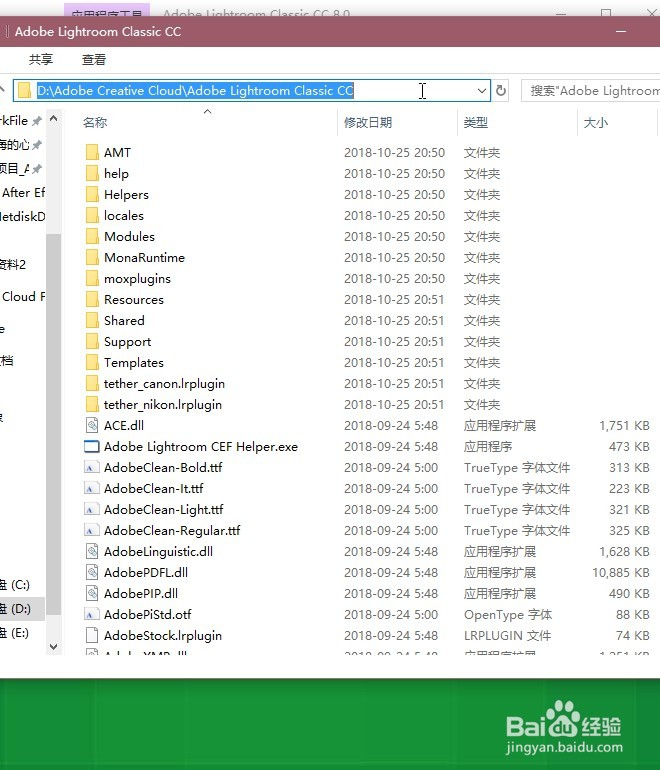Click the Templates folder icon

[x=92, y=362]
